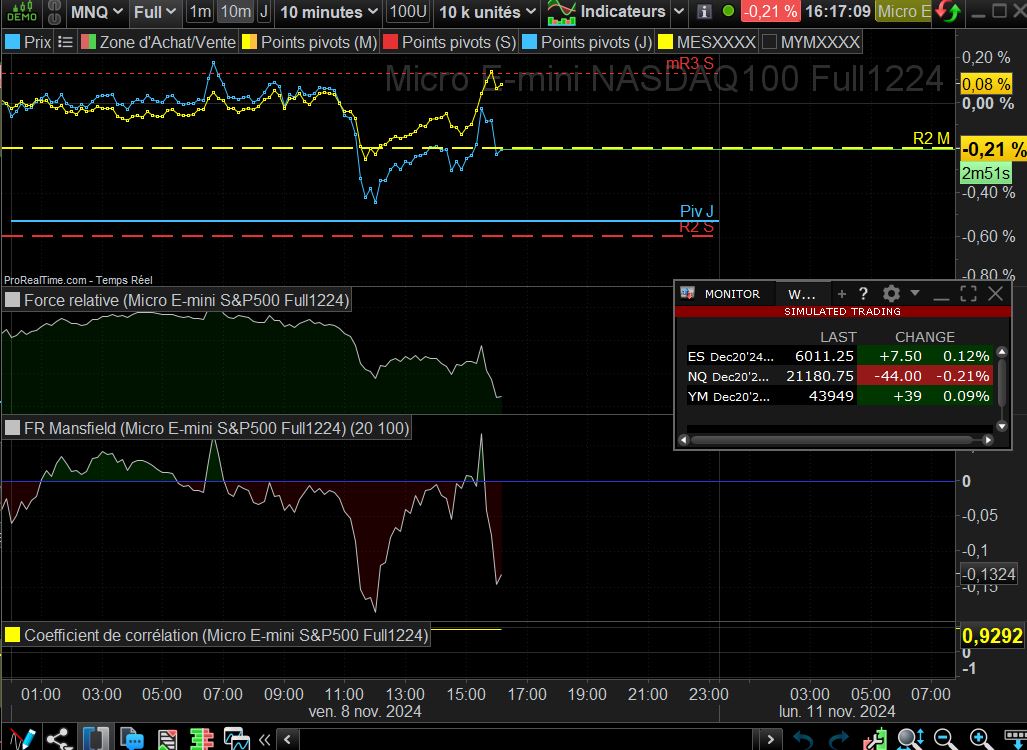Click the Force relative indicator label

pyautogui.click(x=186, y=301)
